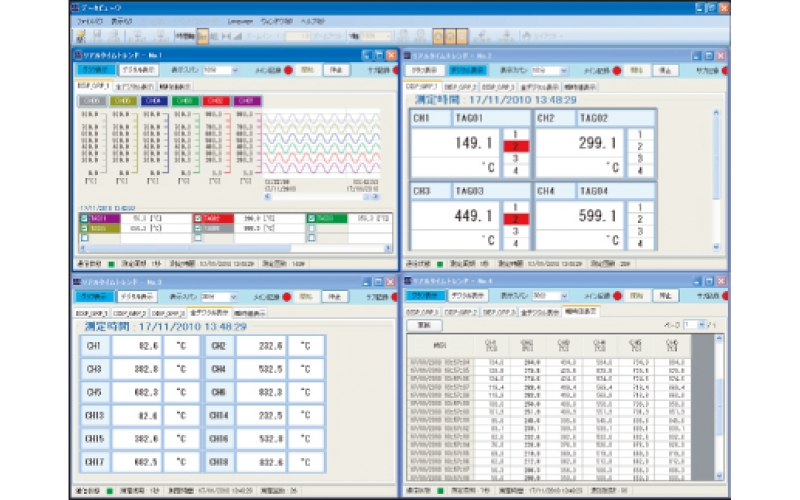
Task: Click the purple channel button above the trend graph
Action: pyautogui.click(x=247, y=101)
